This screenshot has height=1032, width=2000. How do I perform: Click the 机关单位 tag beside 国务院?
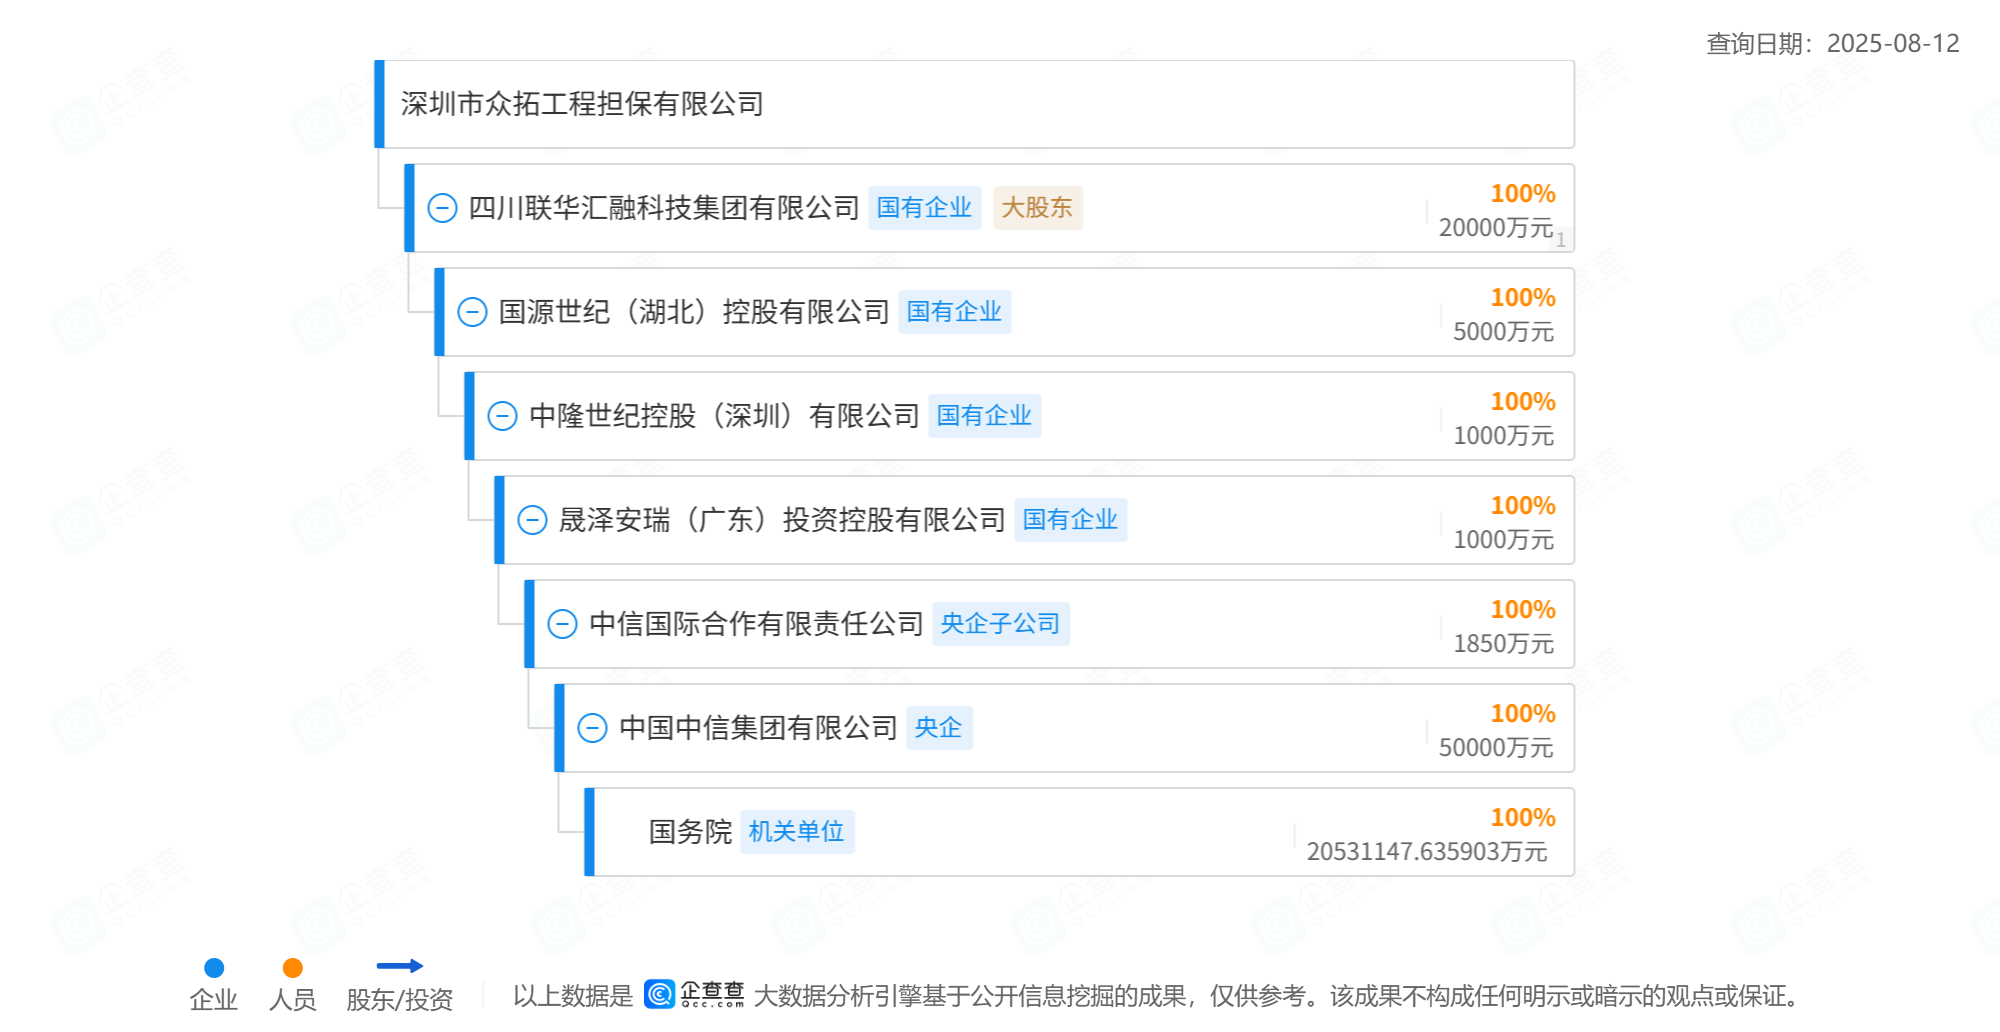point(796,832)
